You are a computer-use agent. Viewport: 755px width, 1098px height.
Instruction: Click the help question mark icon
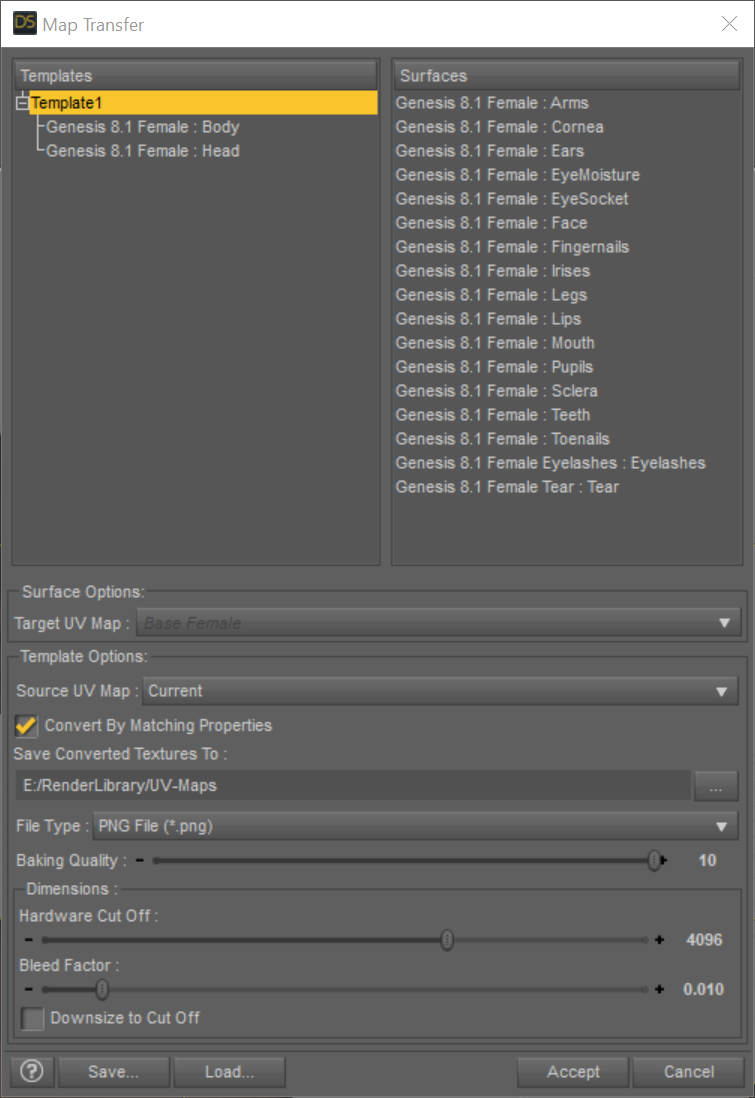[x=32, y=1071]
